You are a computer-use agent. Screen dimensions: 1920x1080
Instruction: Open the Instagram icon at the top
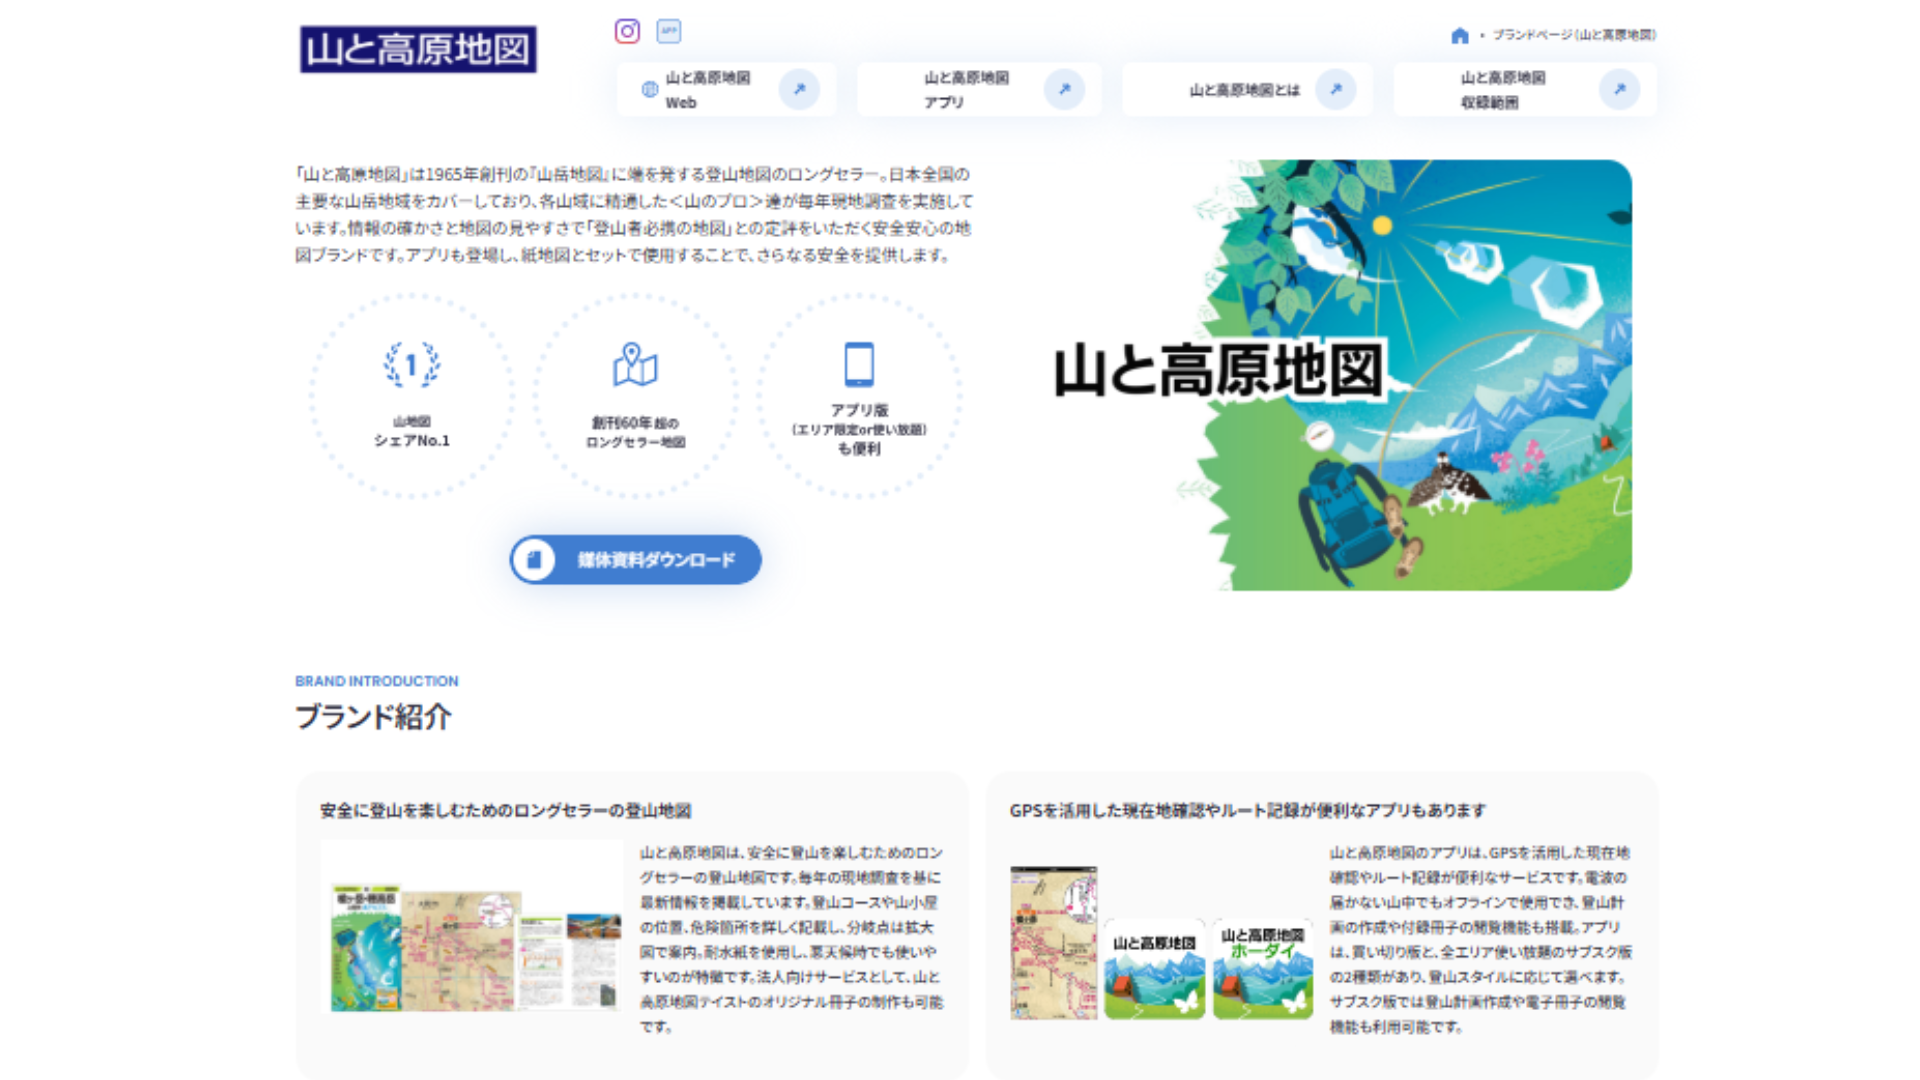[x=627, y=32]
